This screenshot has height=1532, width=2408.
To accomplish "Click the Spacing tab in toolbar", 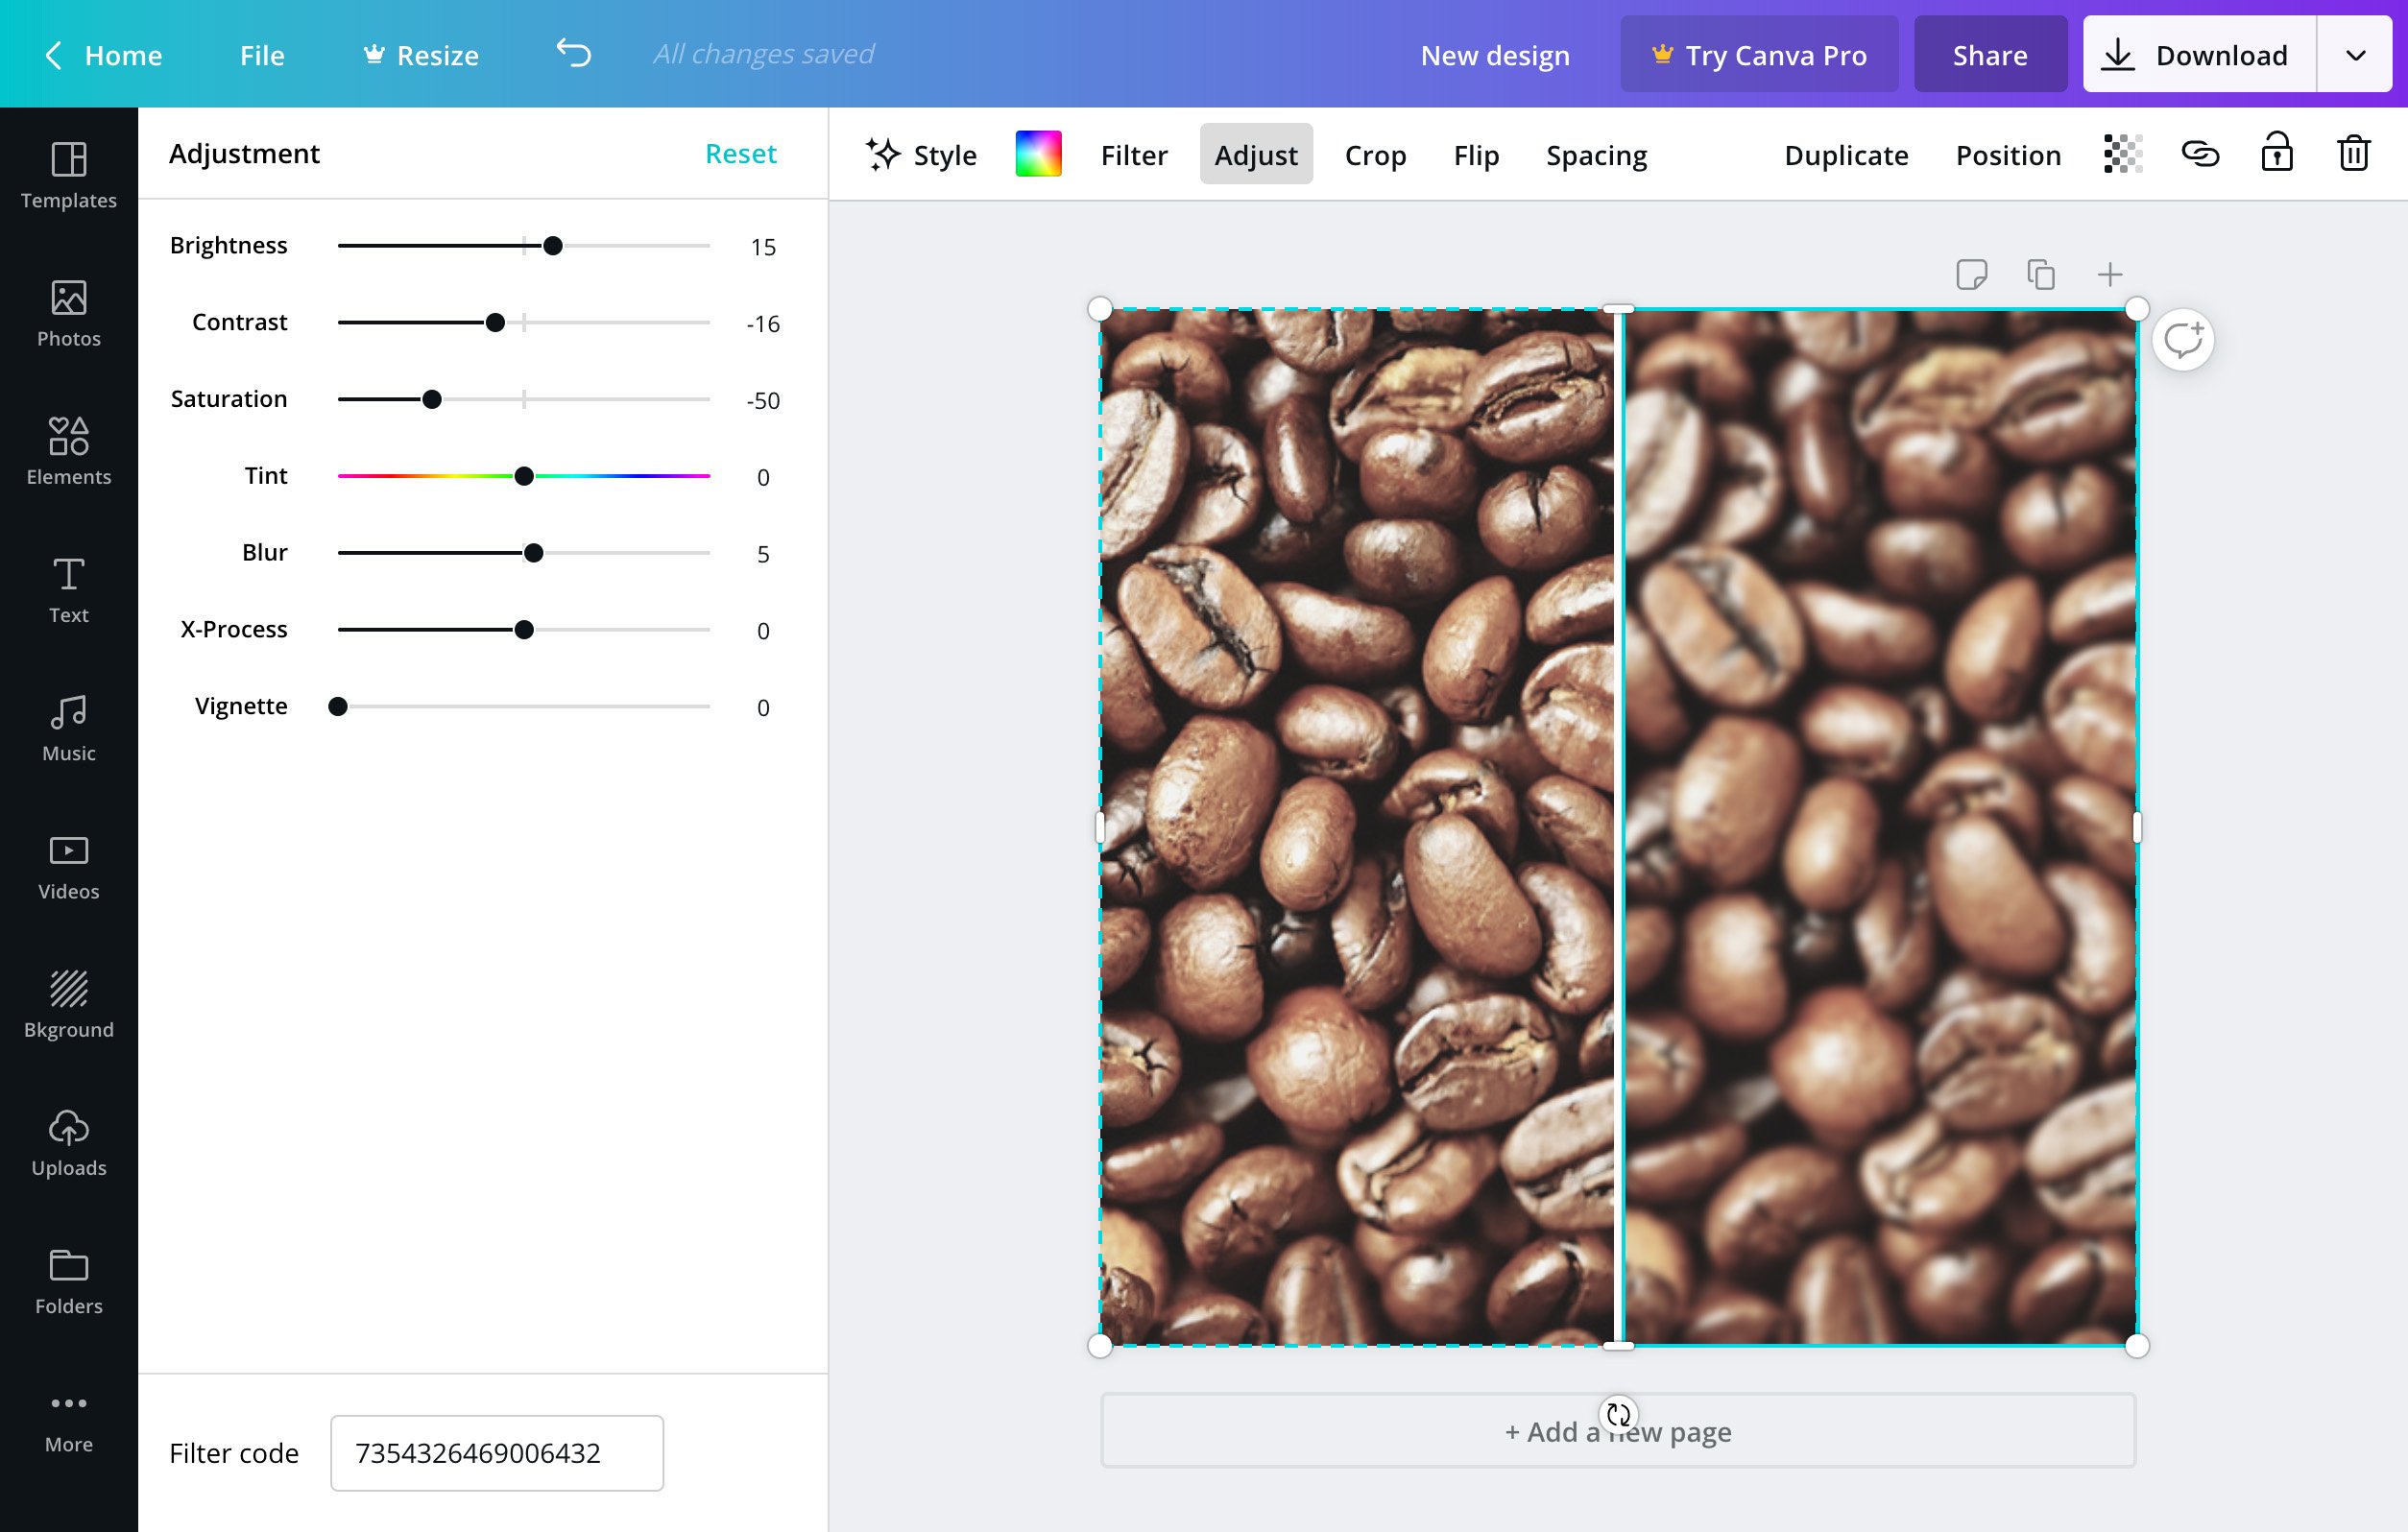I will (x=1597, y=155).
